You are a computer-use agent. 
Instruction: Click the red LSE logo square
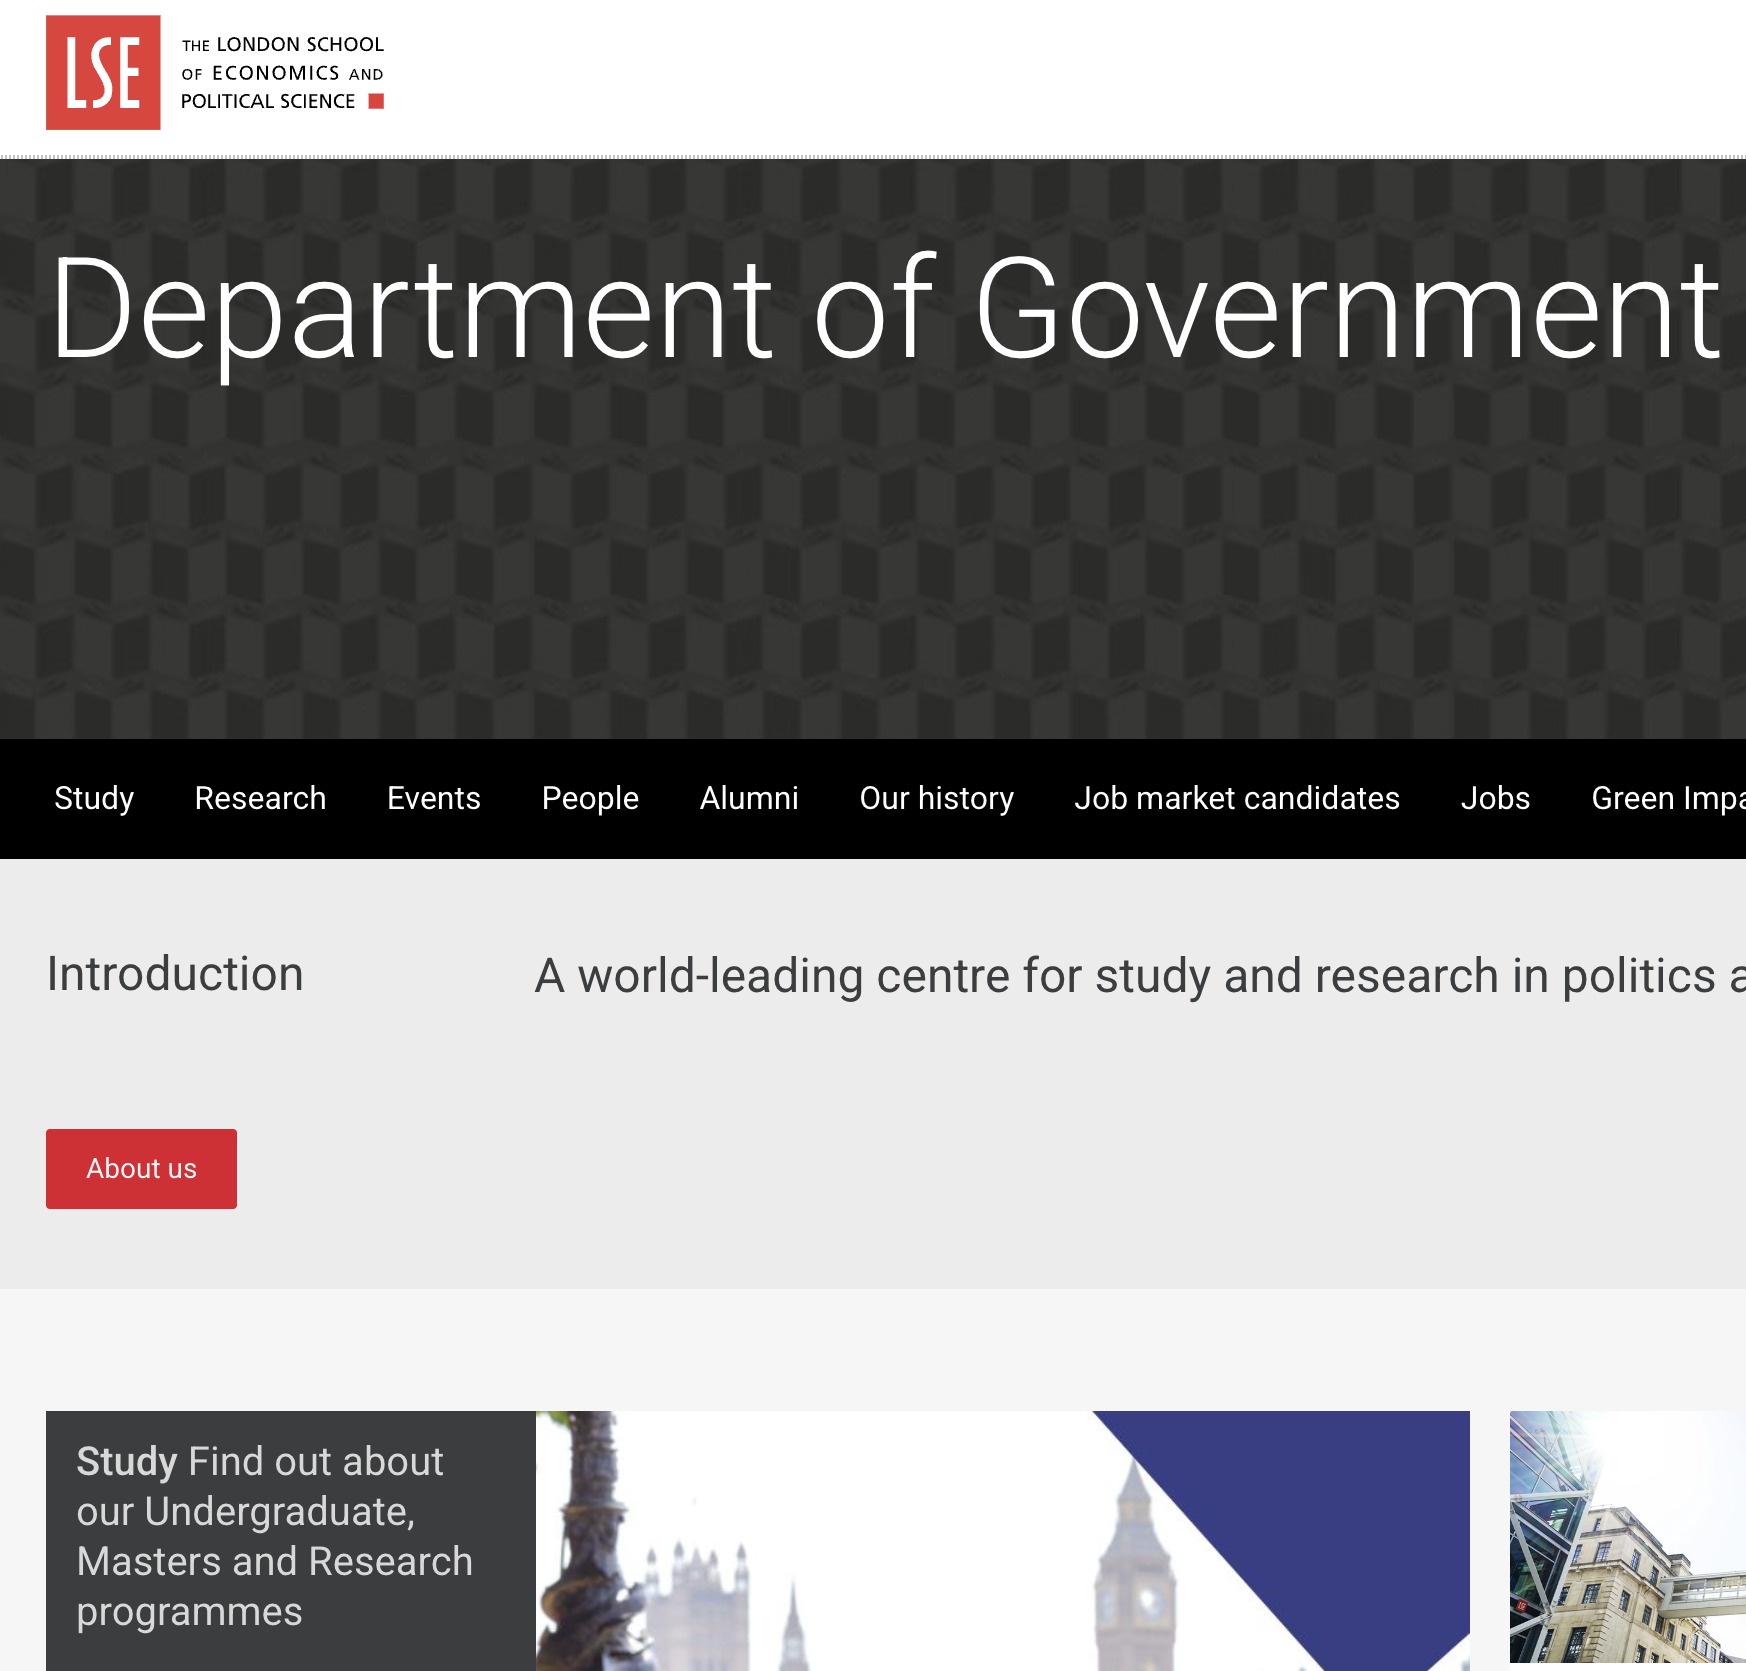click(x=103, y=72)
